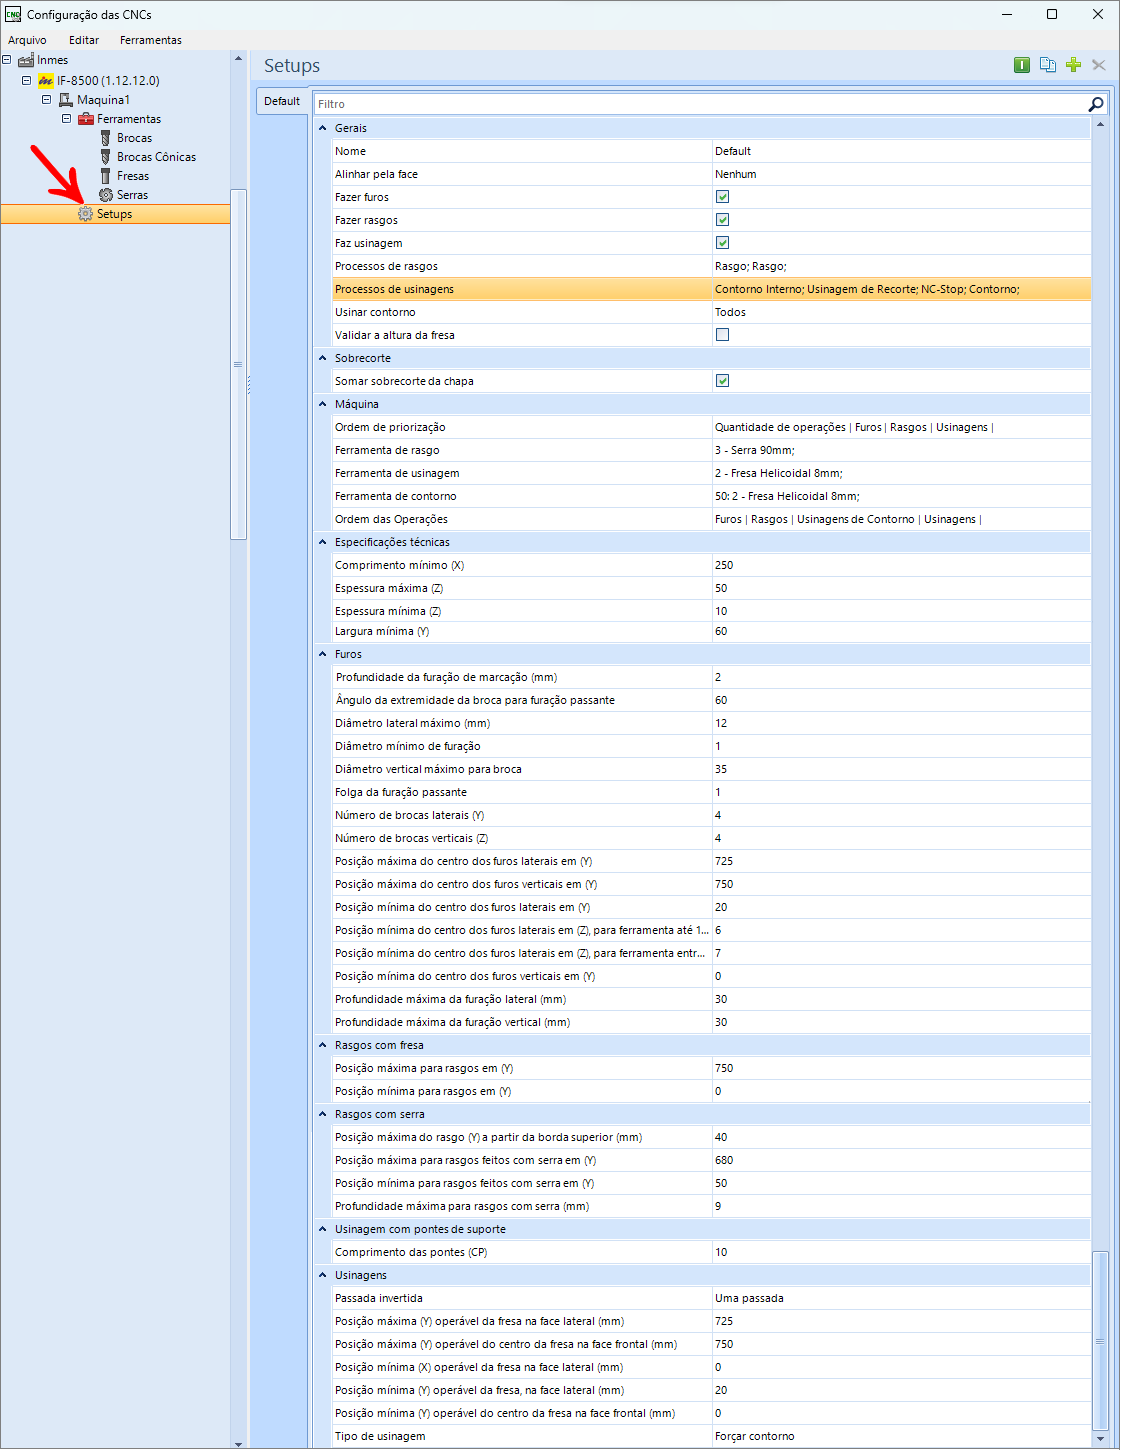The height and width of the screenshot is (1453, 1122).
Task: Click the Ordem das Operações value cell
Action: coord(901,519)
